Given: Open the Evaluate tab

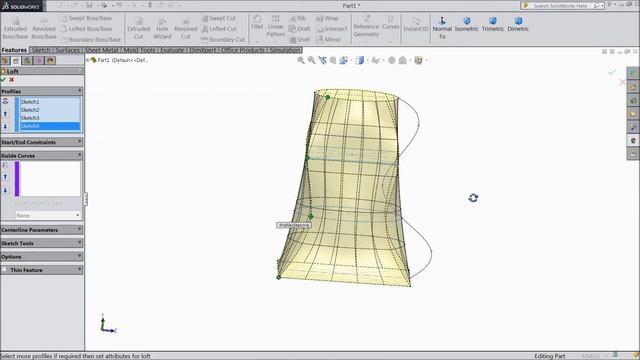Looking at the screenshot, I should (x=172, y=50).
